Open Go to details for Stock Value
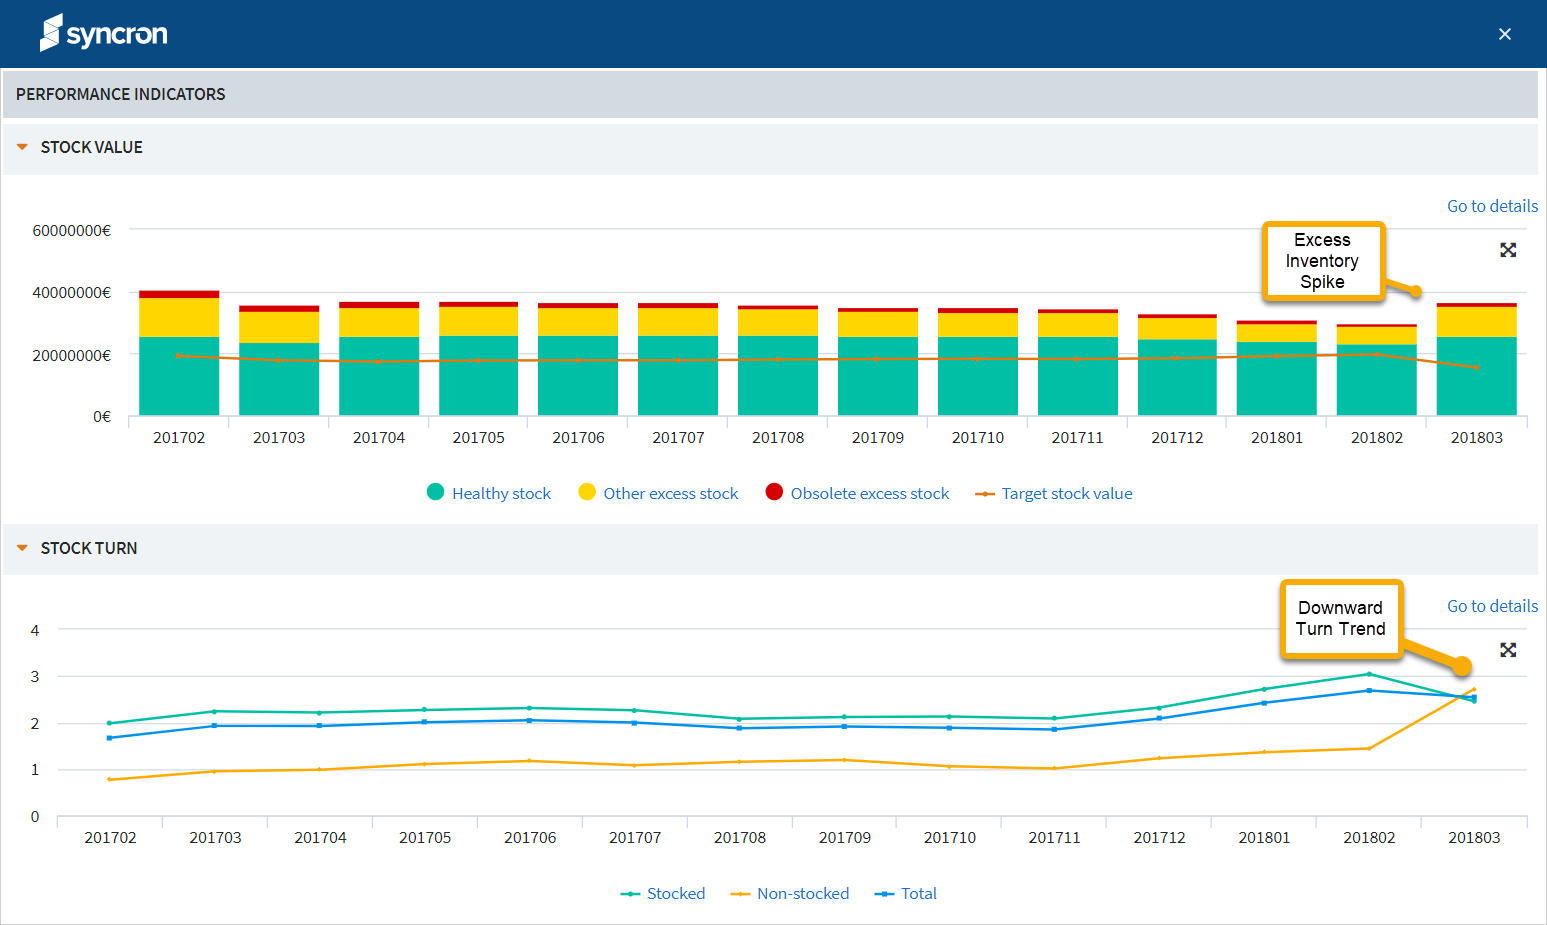This screenshot has height=925, width=1547. pos(1492,206)
